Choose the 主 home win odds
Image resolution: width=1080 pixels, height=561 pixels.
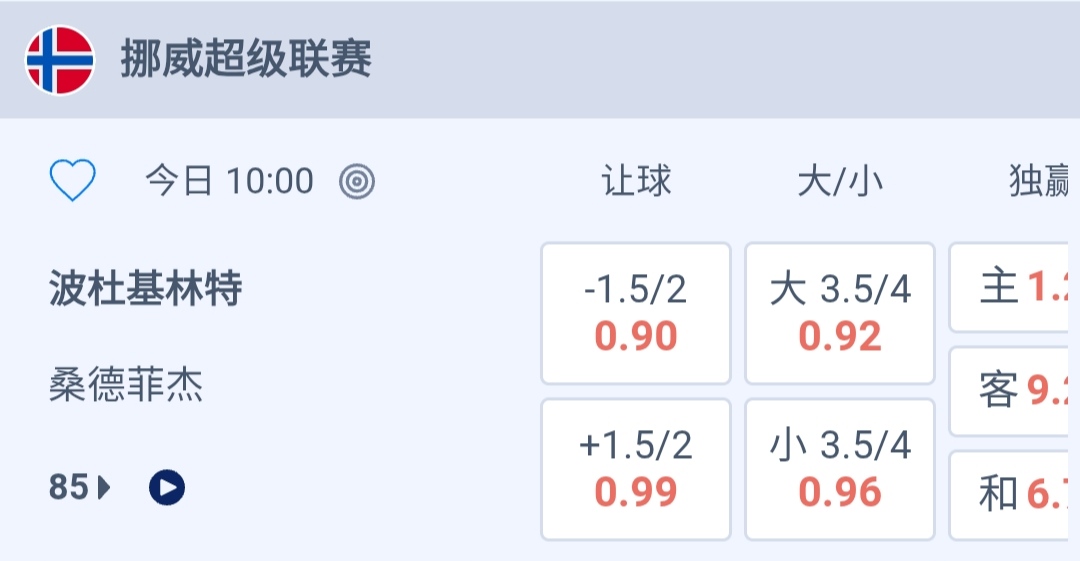click(x=1014, y=288)
